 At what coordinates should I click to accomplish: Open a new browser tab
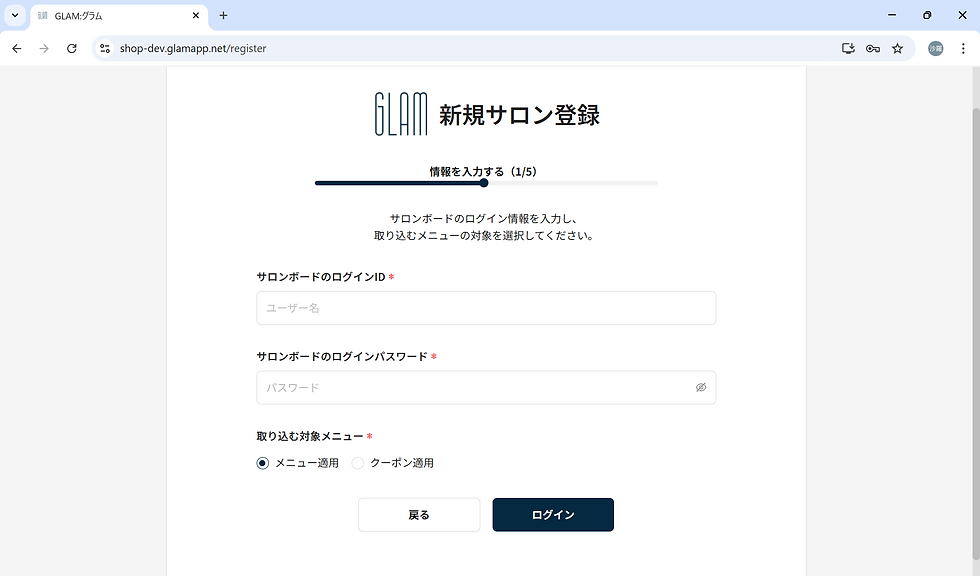[x=222, y=15]
